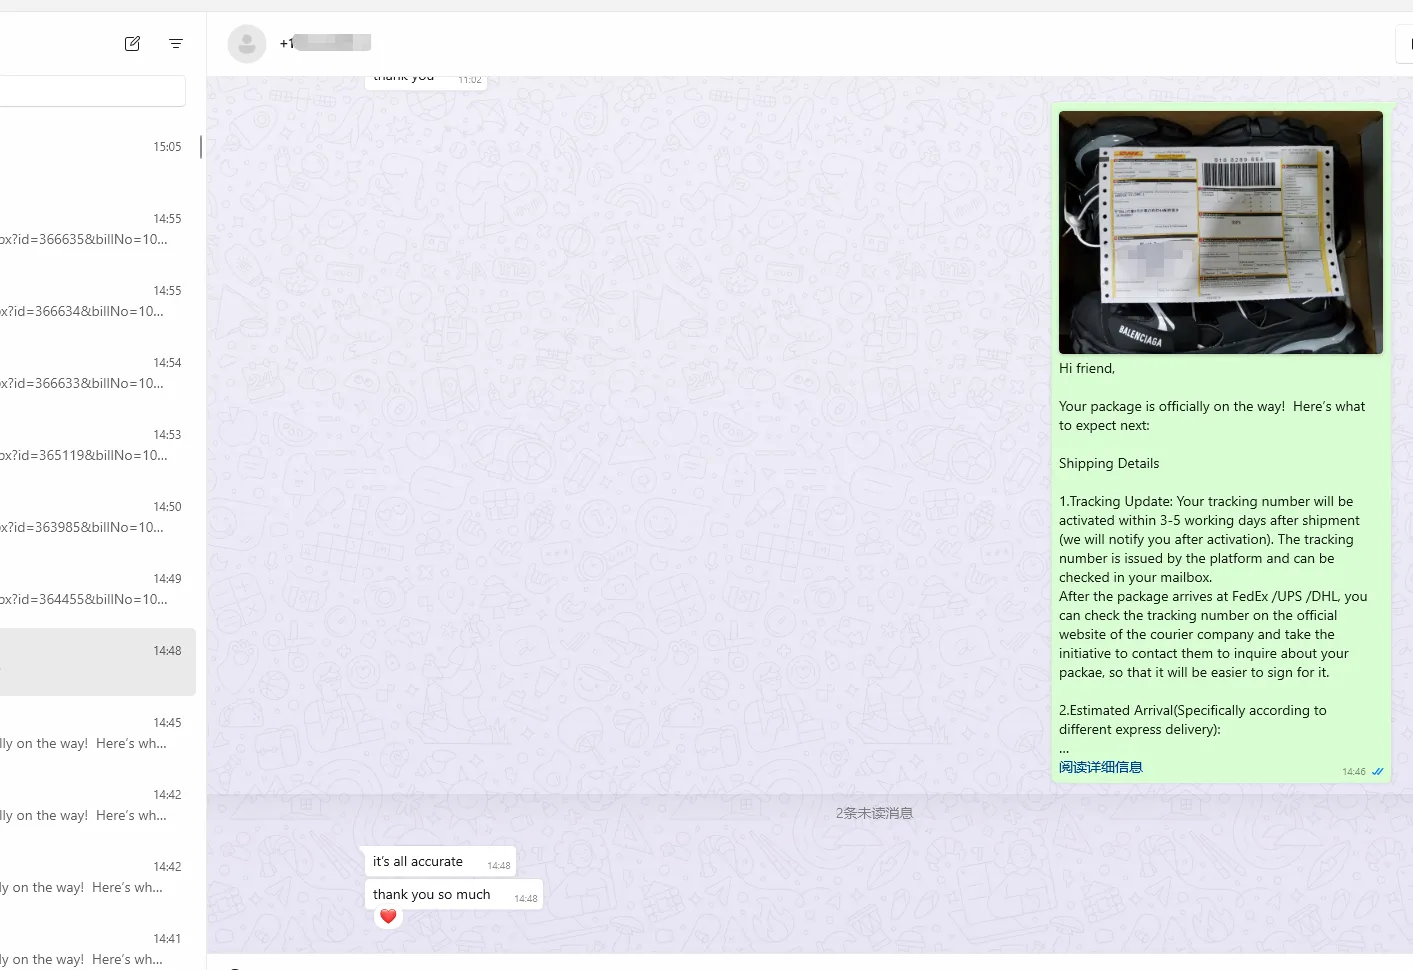Open the sneaker shipping label photo
This screenshot has height=970, width=1413.
tap(1220, 232)
